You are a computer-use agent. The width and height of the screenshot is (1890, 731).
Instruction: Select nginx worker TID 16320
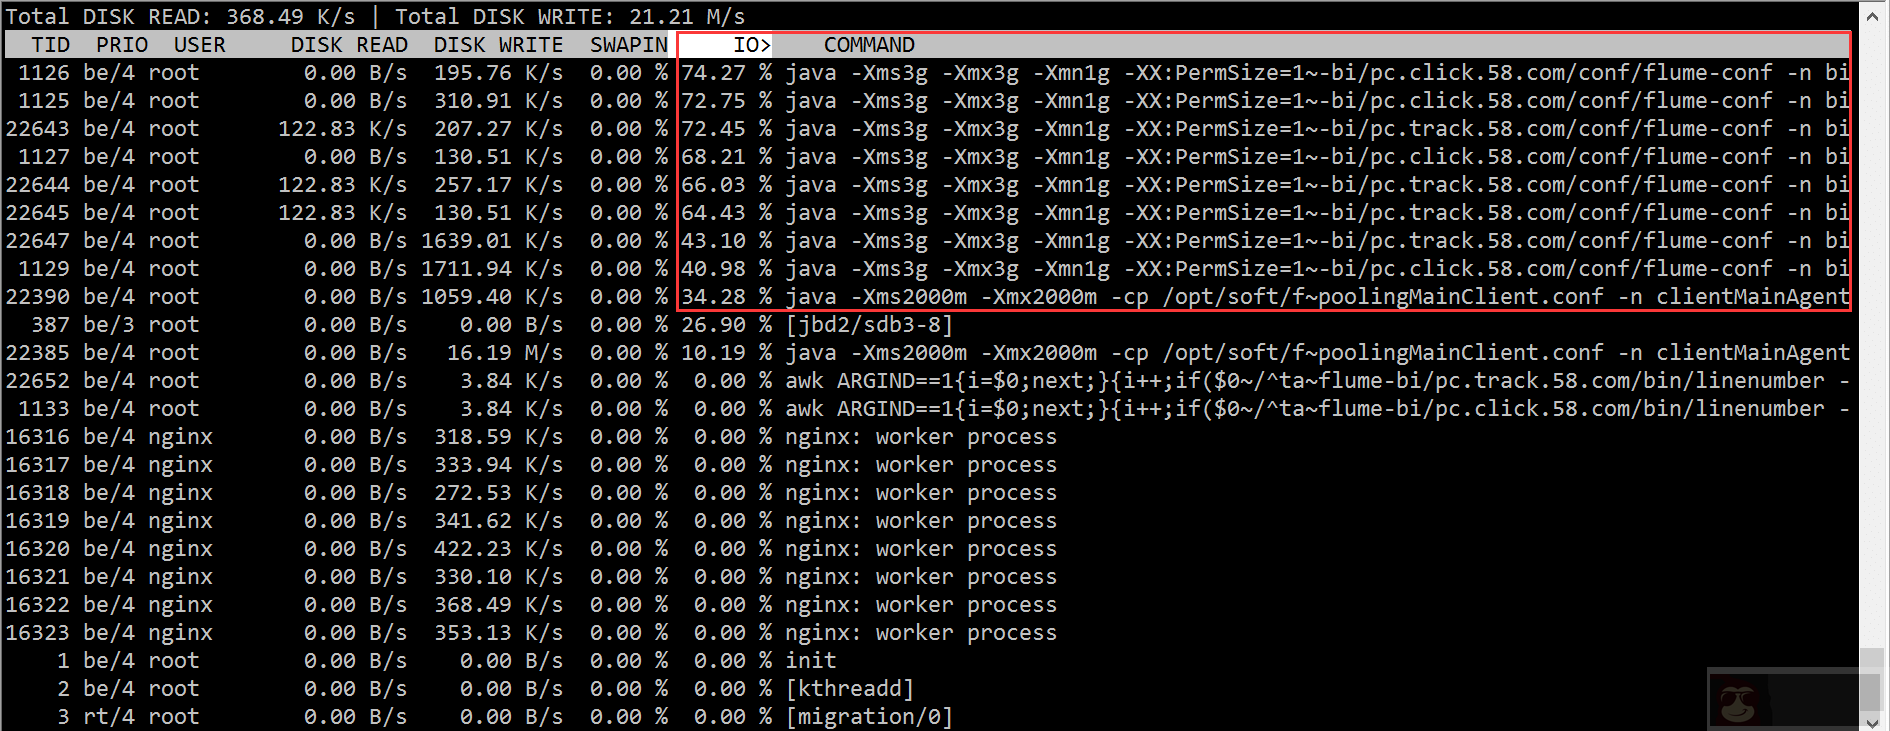[531, 549]
